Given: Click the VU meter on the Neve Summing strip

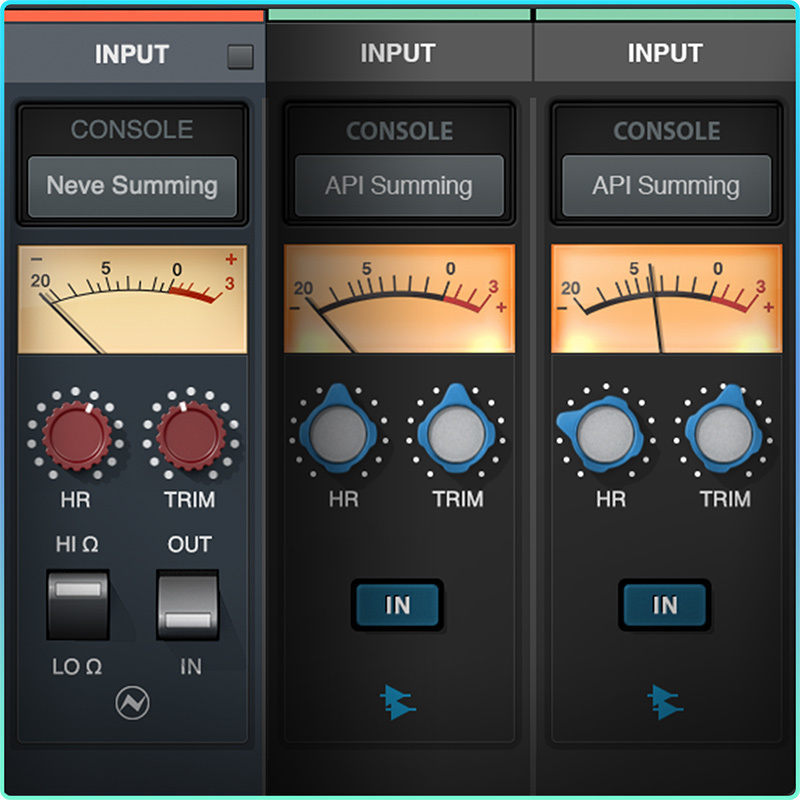Looking at the screenshot, I should pyautogui.click(x=133, y=299).
